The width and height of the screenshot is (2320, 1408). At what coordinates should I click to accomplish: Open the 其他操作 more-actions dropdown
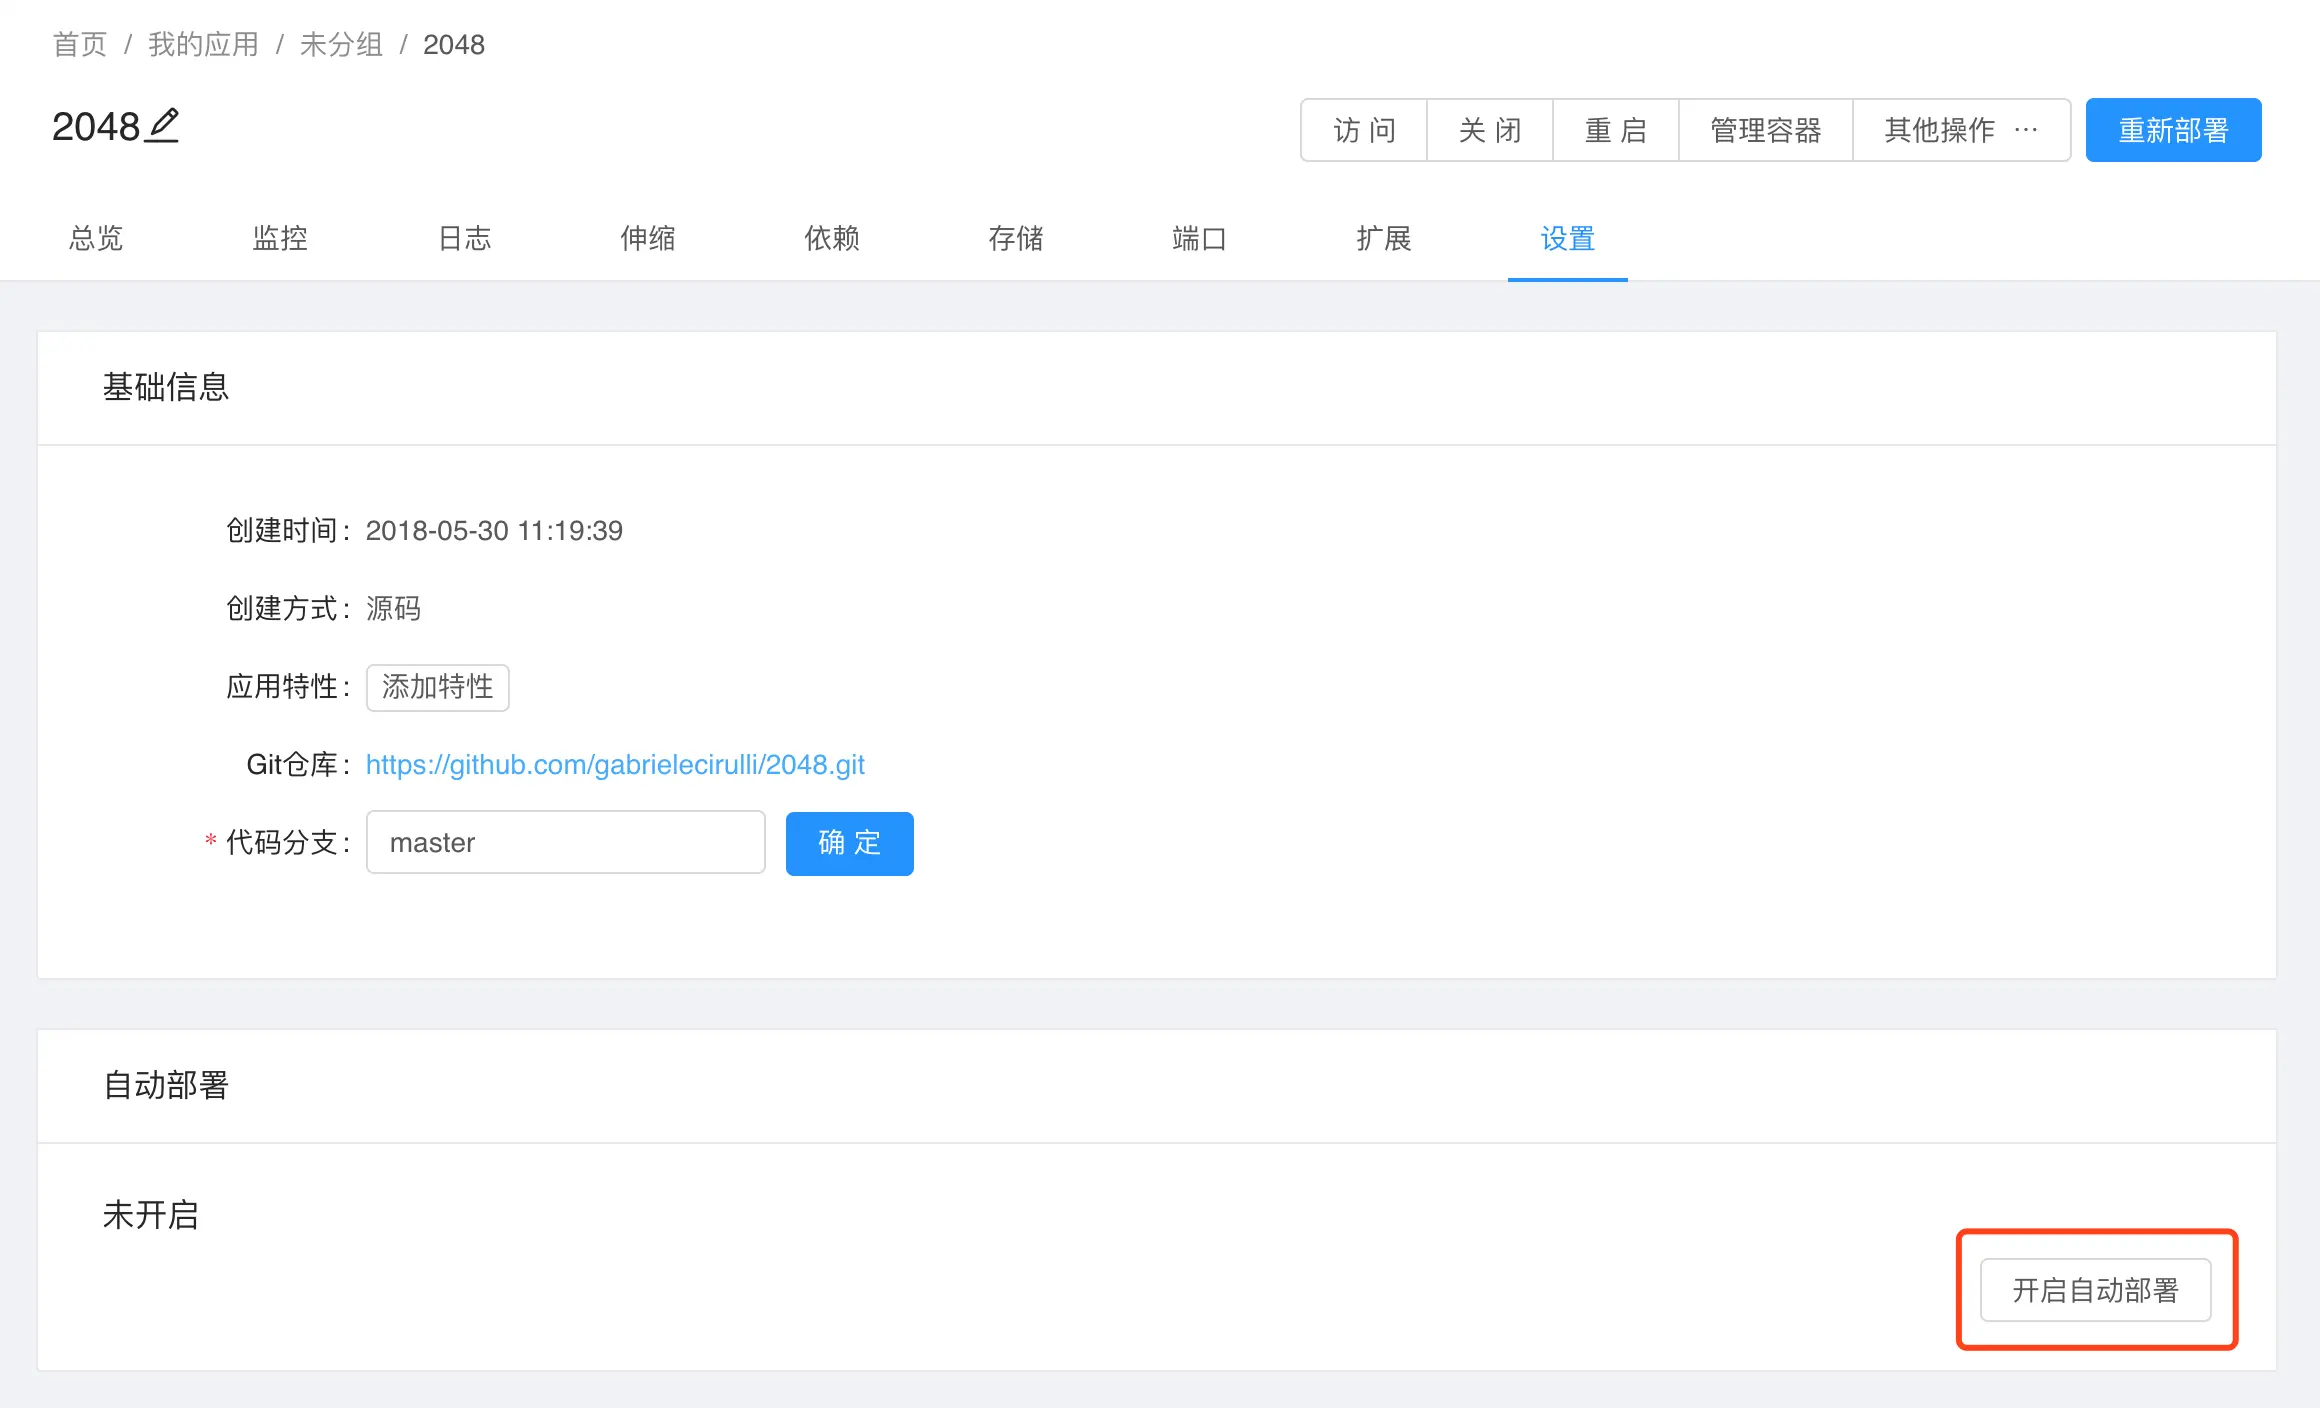click(1960, 130)
